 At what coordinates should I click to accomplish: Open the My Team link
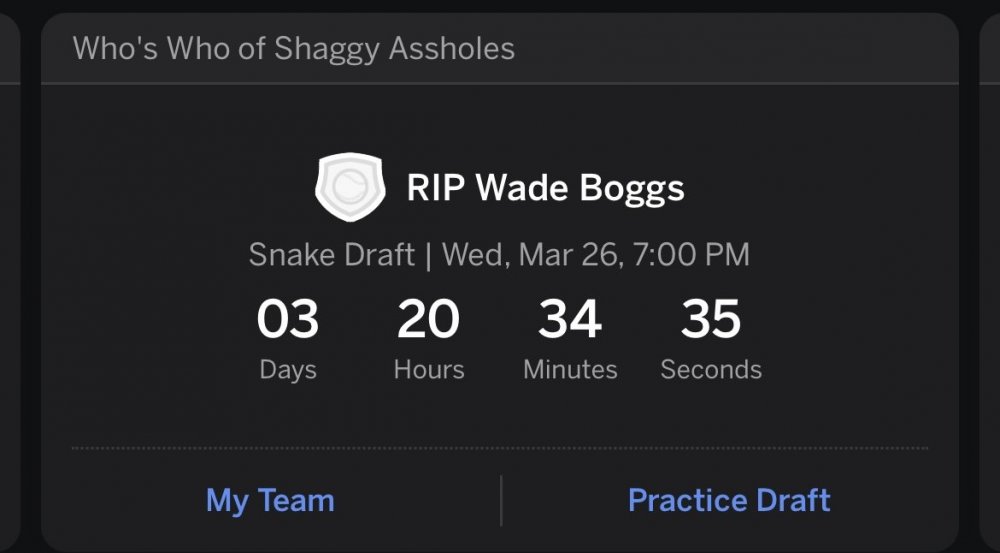tap(270, 500)
